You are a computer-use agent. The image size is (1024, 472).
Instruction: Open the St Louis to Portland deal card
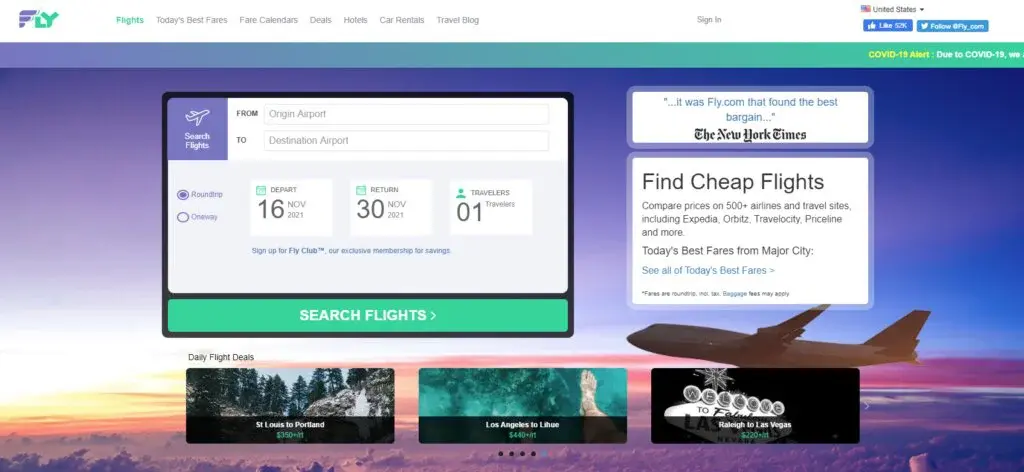point(290,405)
